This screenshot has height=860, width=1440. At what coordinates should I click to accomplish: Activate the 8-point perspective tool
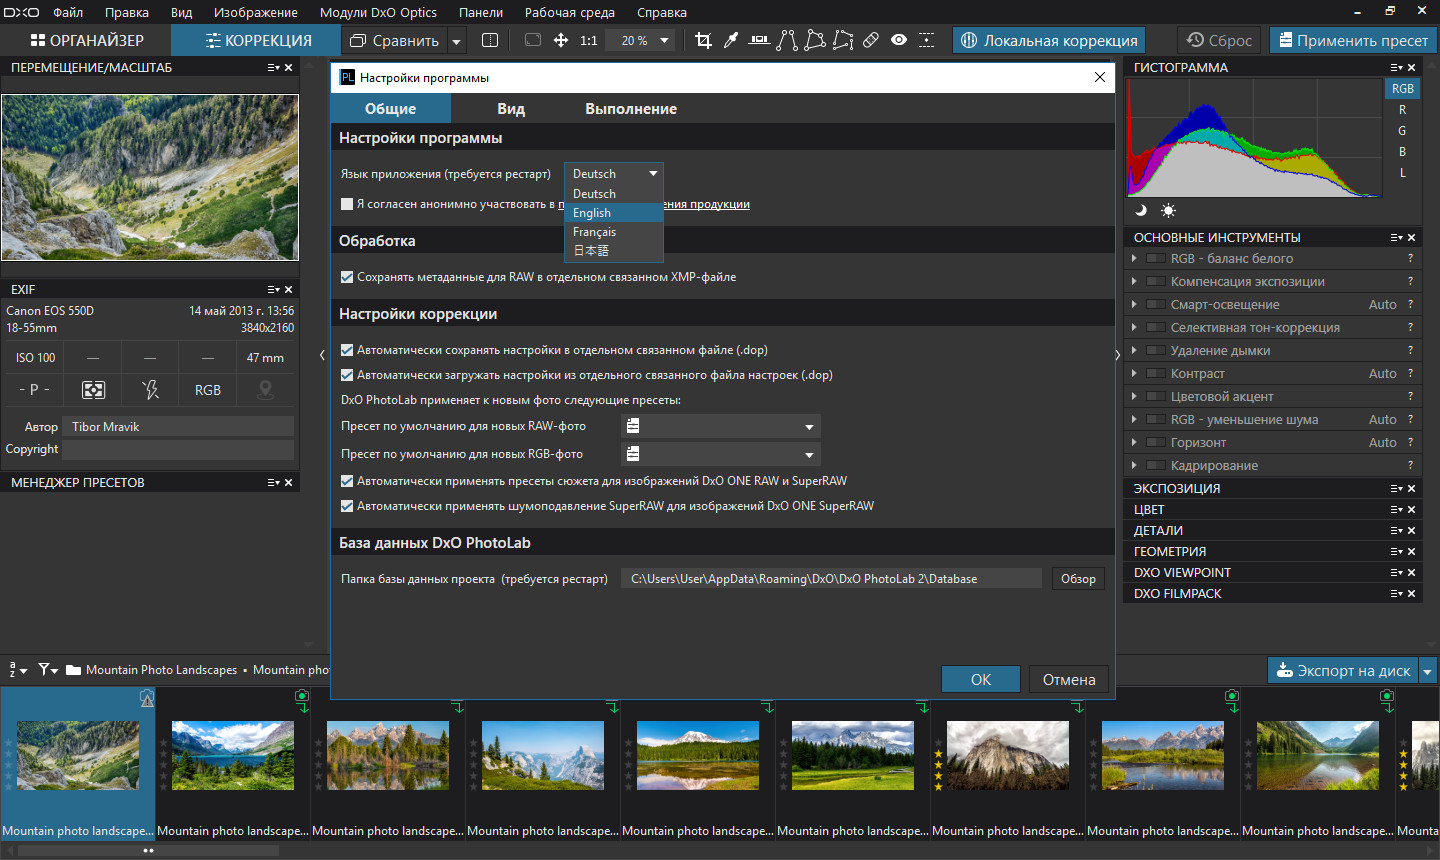point(843,40)
